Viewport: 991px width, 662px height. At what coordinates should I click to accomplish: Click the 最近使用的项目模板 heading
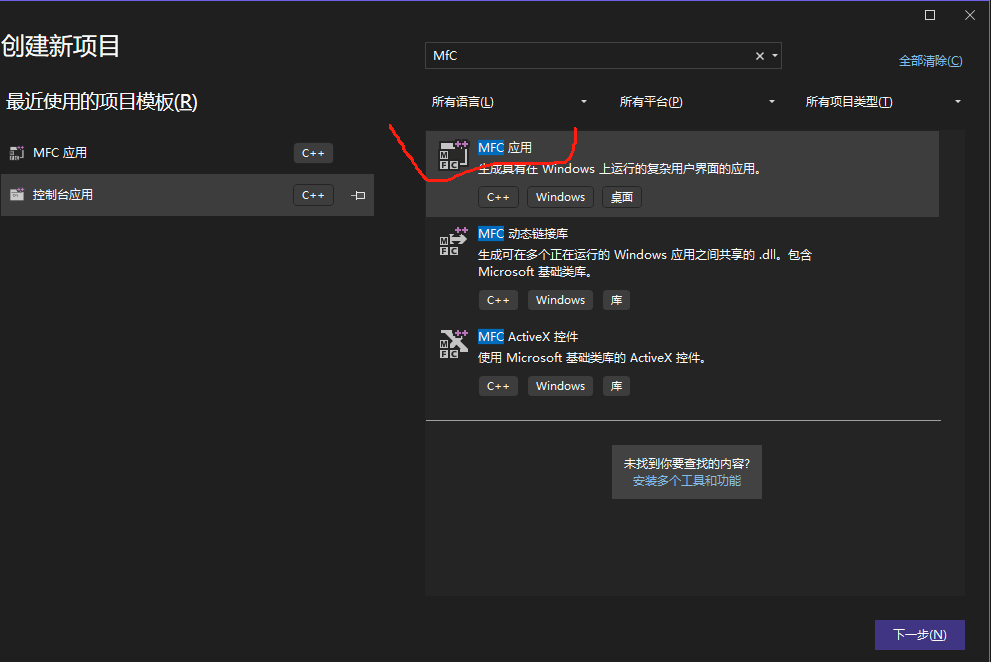point(102,102)
